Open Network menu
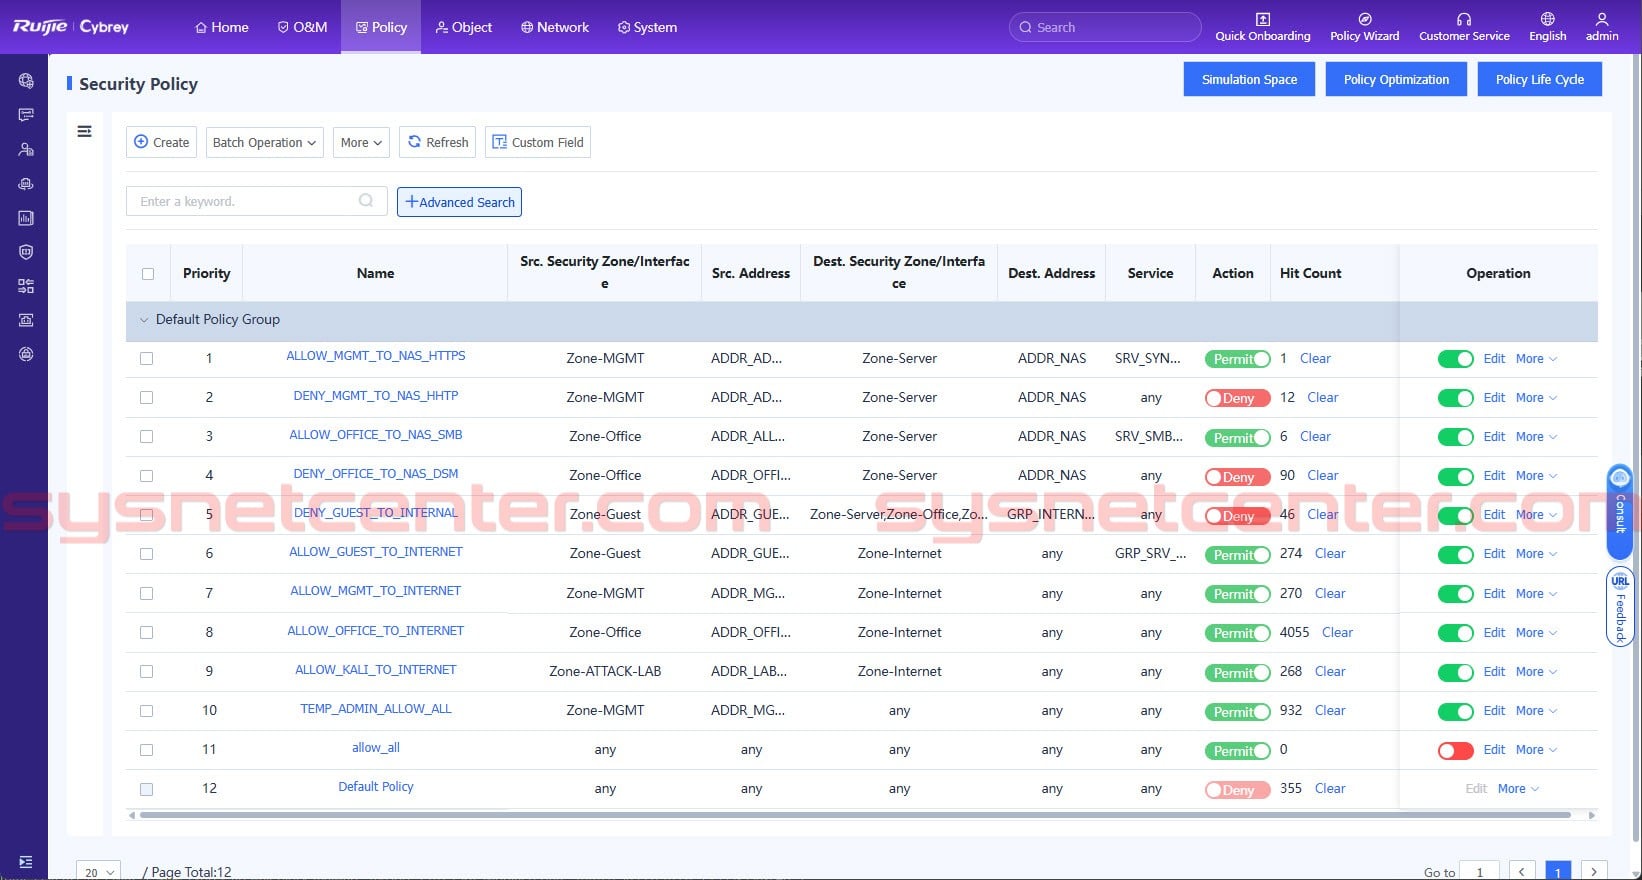Image resolution: width=1642 pixels, height=880 pixels. 555,27
